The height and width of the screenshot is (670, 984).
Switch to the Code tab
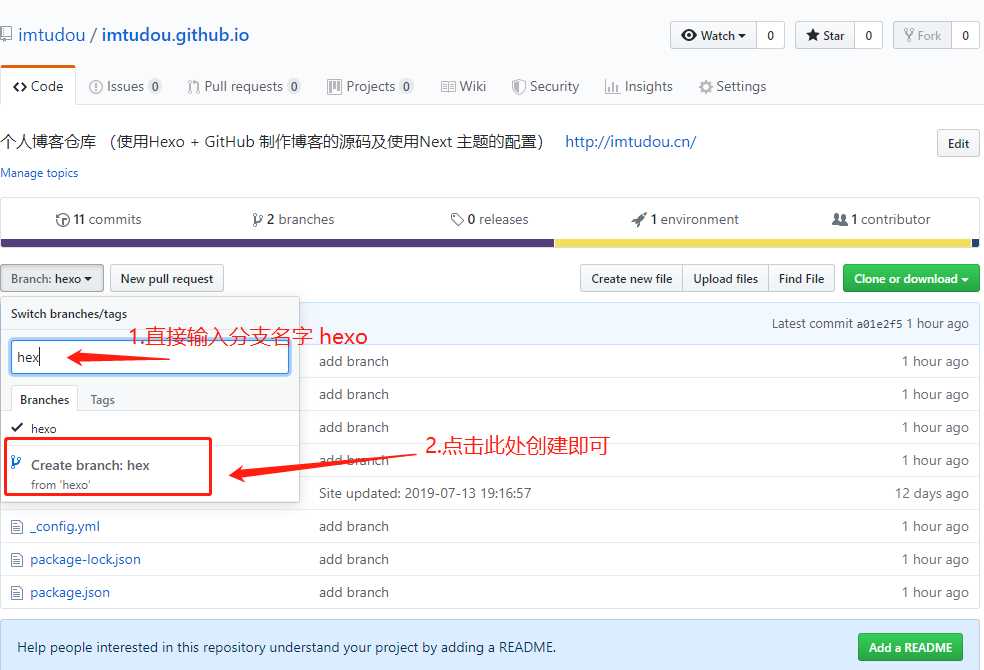click(x=38, y=87)
